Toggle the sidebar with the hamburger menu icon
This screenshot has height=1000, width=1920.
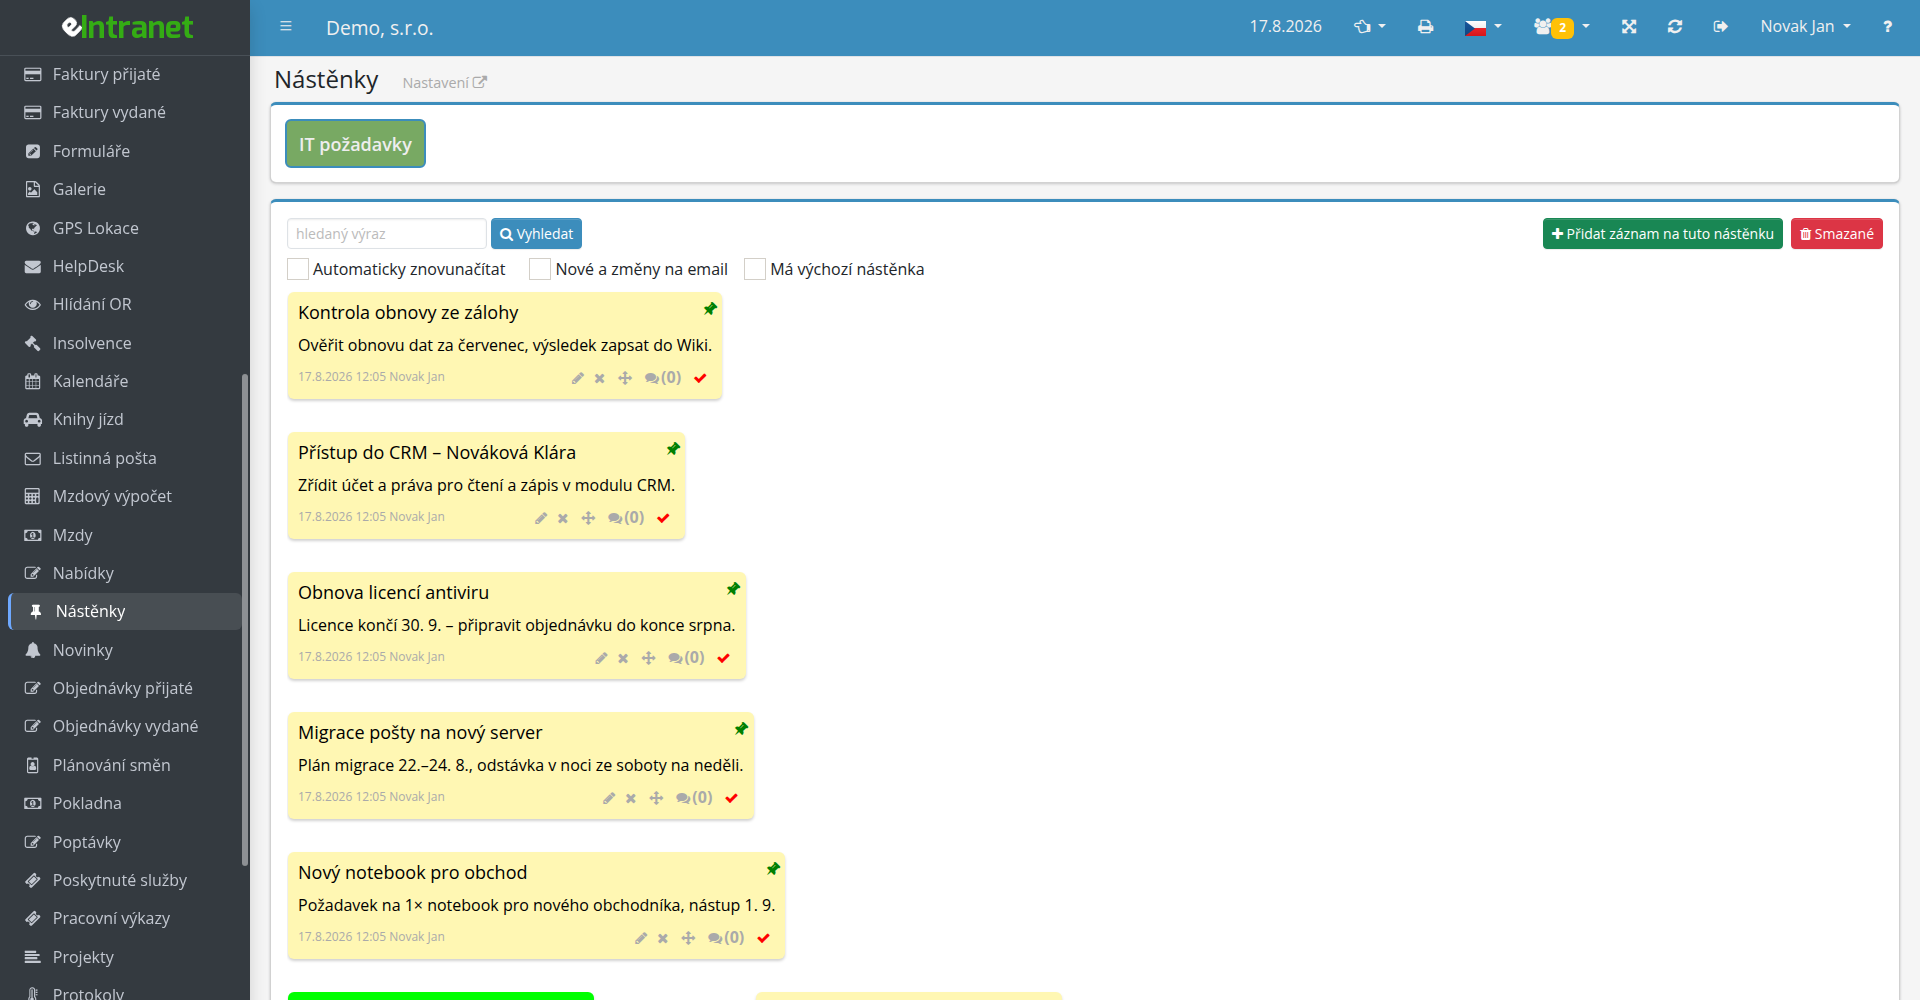click(x=286, y=27)
